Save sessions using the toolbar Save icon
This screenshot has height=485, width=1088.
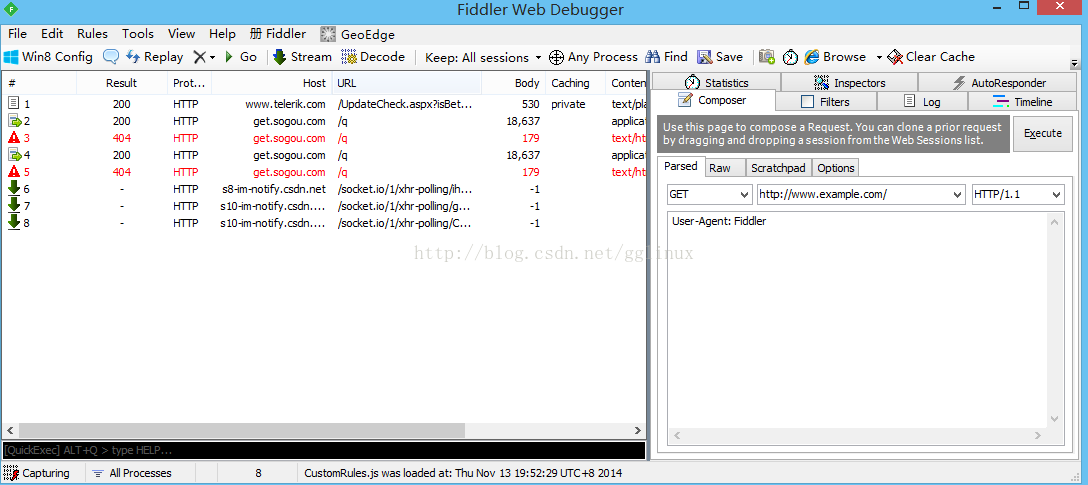(x=720, y=57)
